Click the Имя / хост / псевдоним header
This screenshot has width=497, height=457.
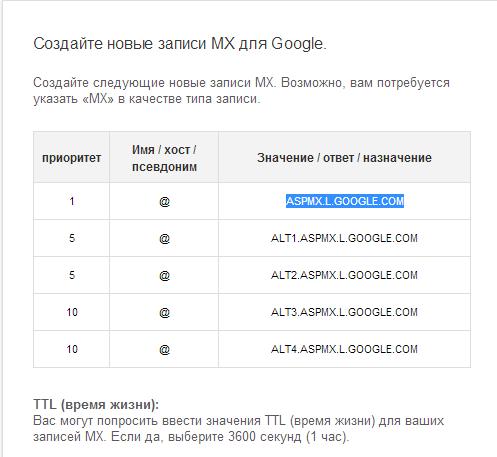(x=164, y=158)
